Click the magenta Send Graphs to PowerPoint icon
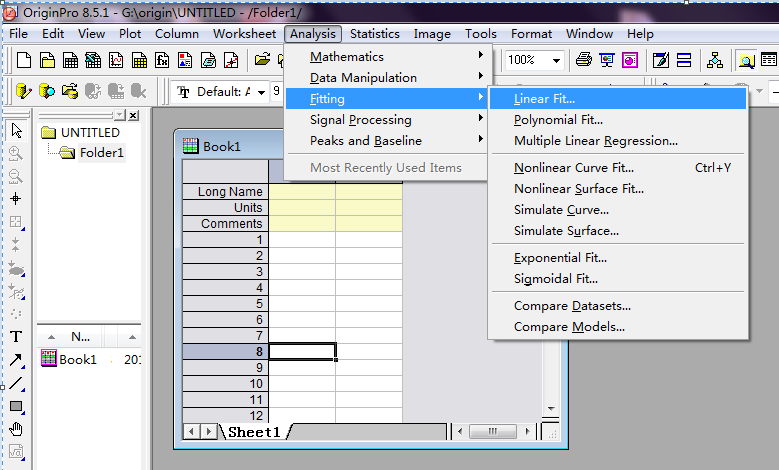Image resolution: width=779 pixels, height=470 pixels. (629, 60)
